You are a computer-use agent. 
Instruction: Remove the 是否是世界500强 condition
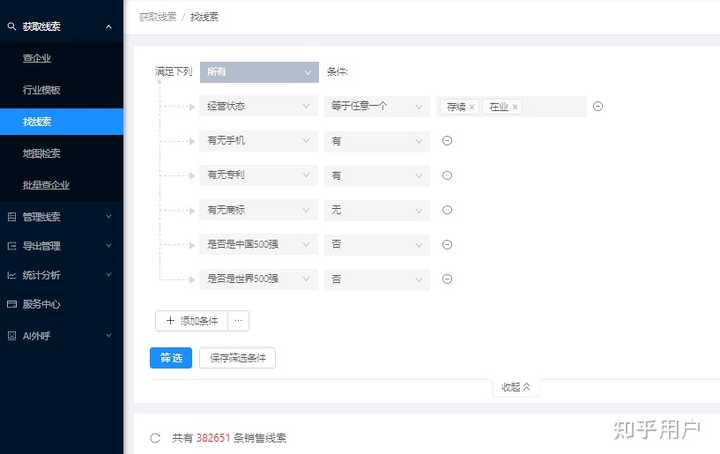pyautogui.click(x=447, y=278)
